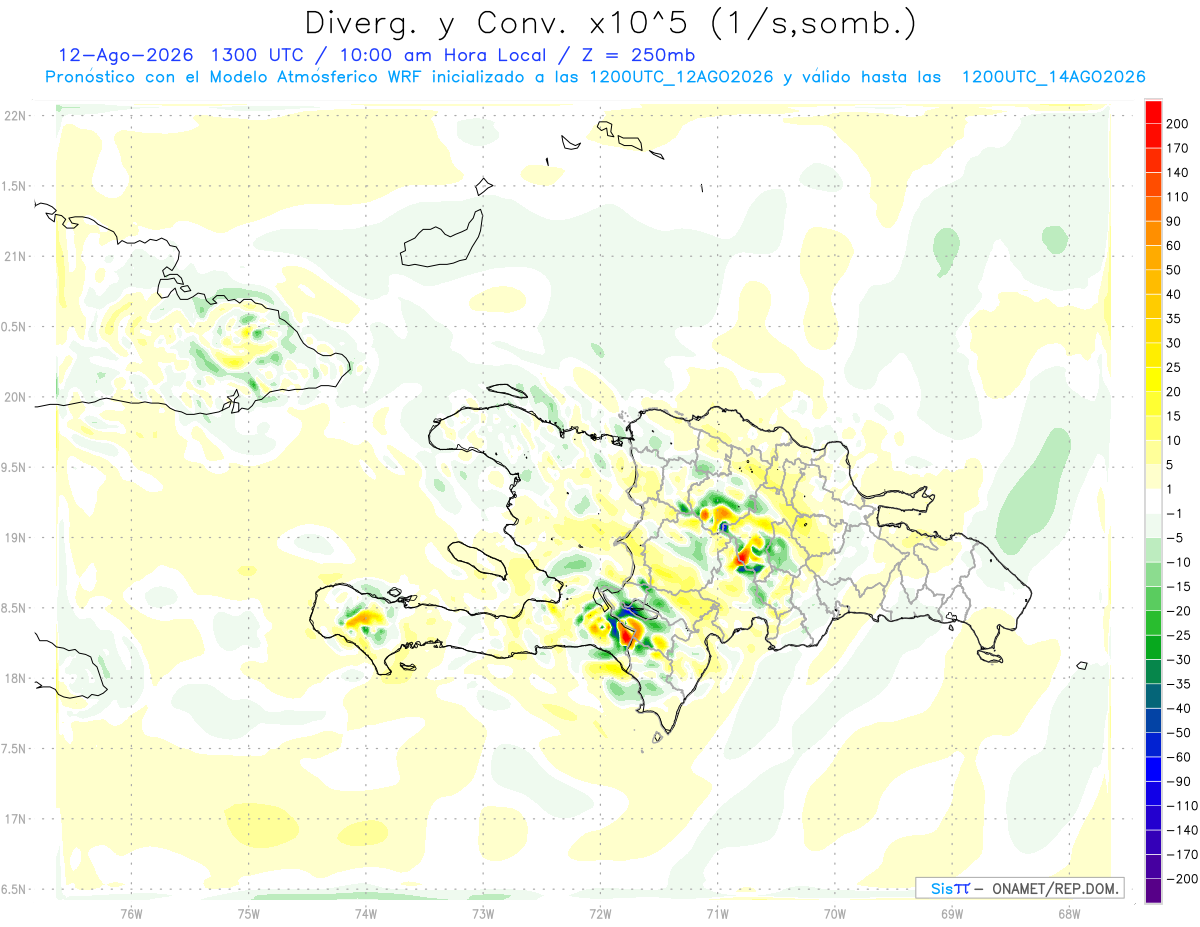Screen dimensions: 1200x927
Task: Click the '0.5N' latitude label
Action: coord(14,327)
